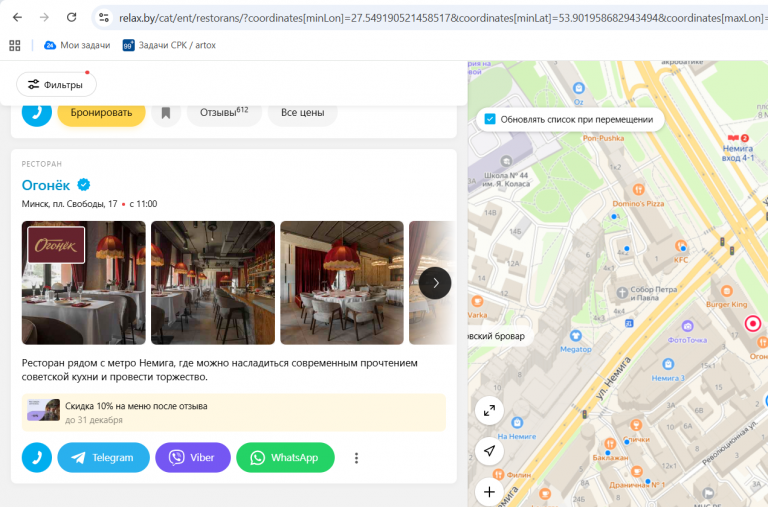Click Школа № 44 marker on map
The height and width of the screenshot is (507, 768).
click(506, 161)
